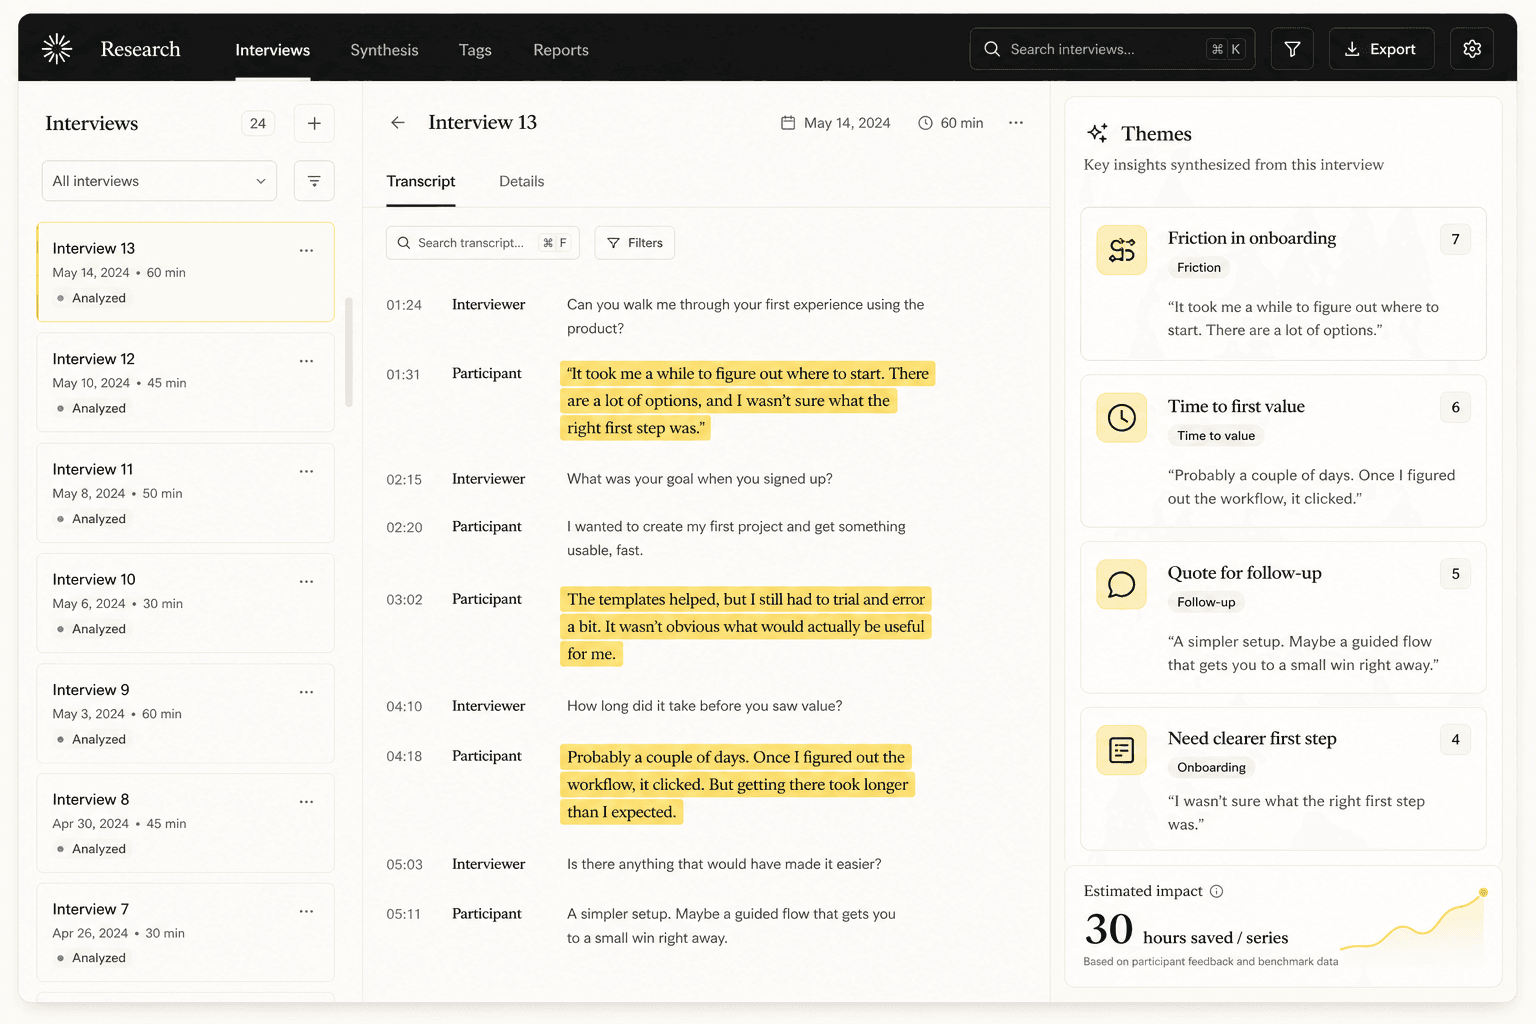
Task: Open options menu on Interview 13 card
Action: (x=306, y=250)
